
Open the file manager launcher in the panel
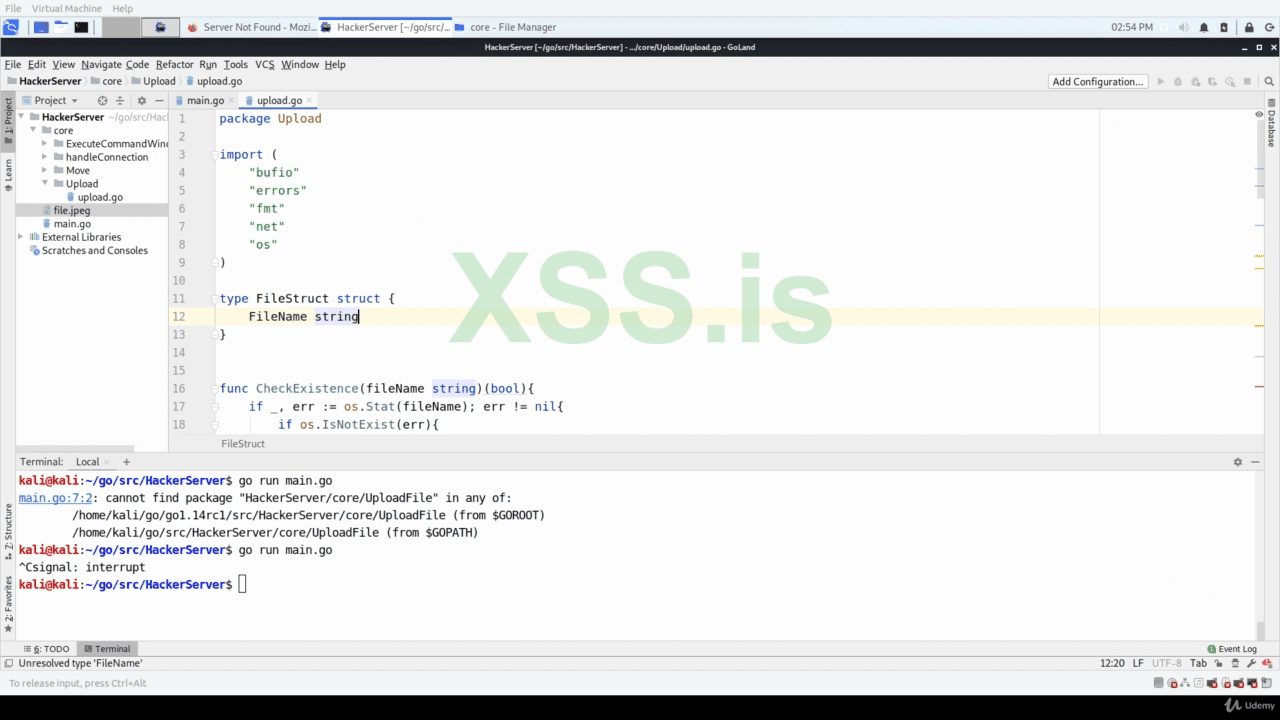point(61,27)
